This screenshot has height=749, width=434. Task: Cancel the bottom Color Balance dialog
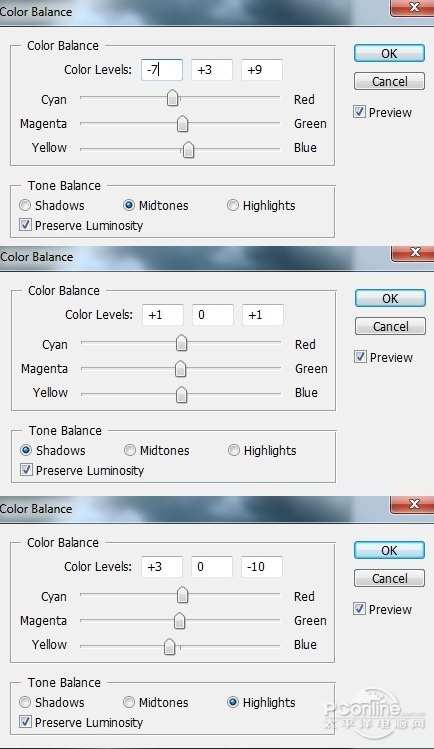389,578
